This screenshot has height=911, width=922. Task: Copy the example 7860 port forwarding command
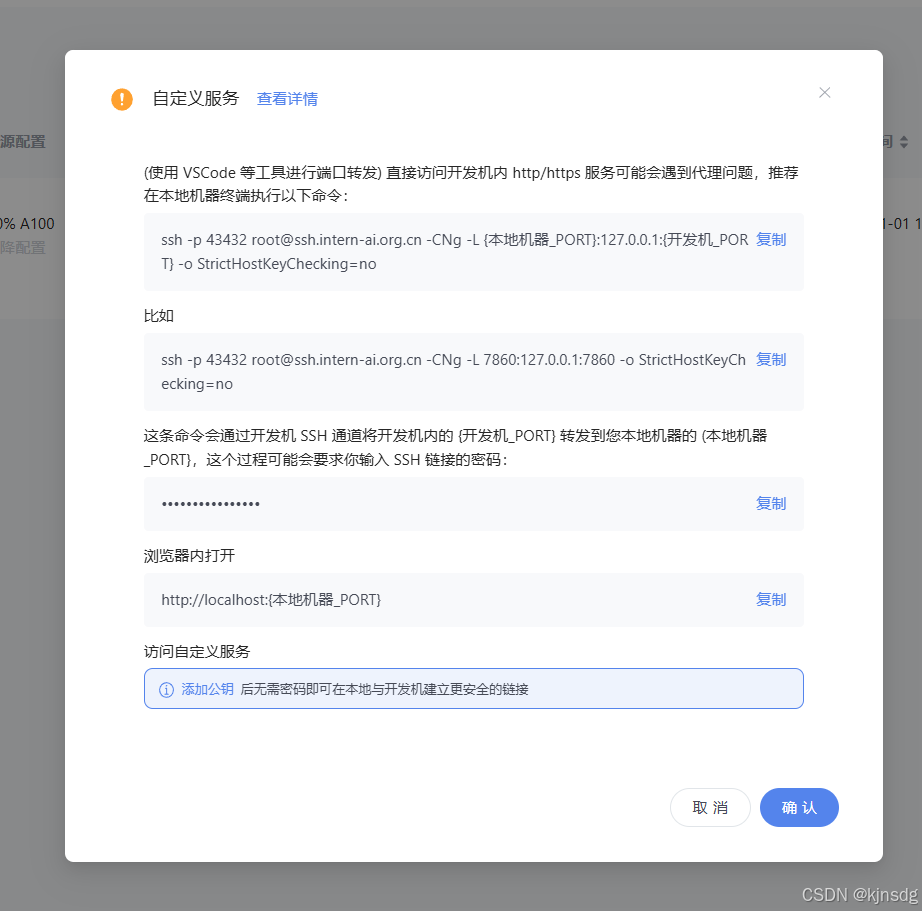[770, 359]
